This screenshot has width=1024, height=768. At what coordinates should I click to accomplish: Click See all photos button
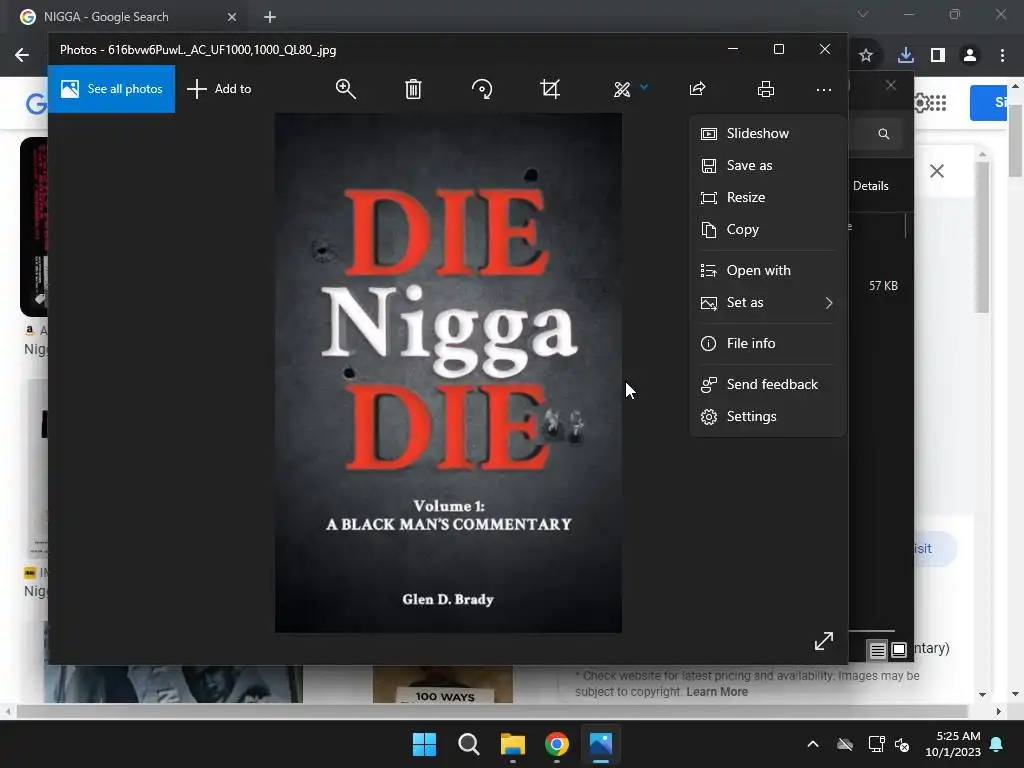111,89
